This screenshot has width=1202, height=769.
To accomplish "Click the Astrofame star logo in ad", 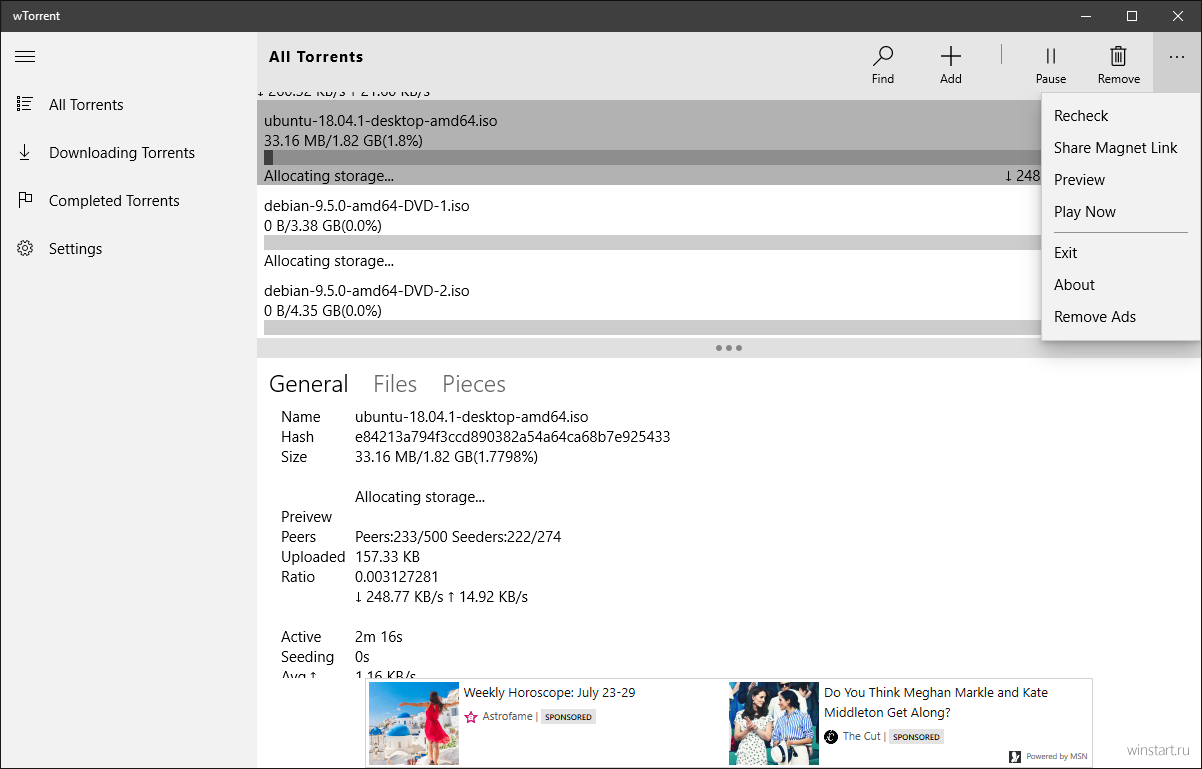I will click(x=471, y=717).
